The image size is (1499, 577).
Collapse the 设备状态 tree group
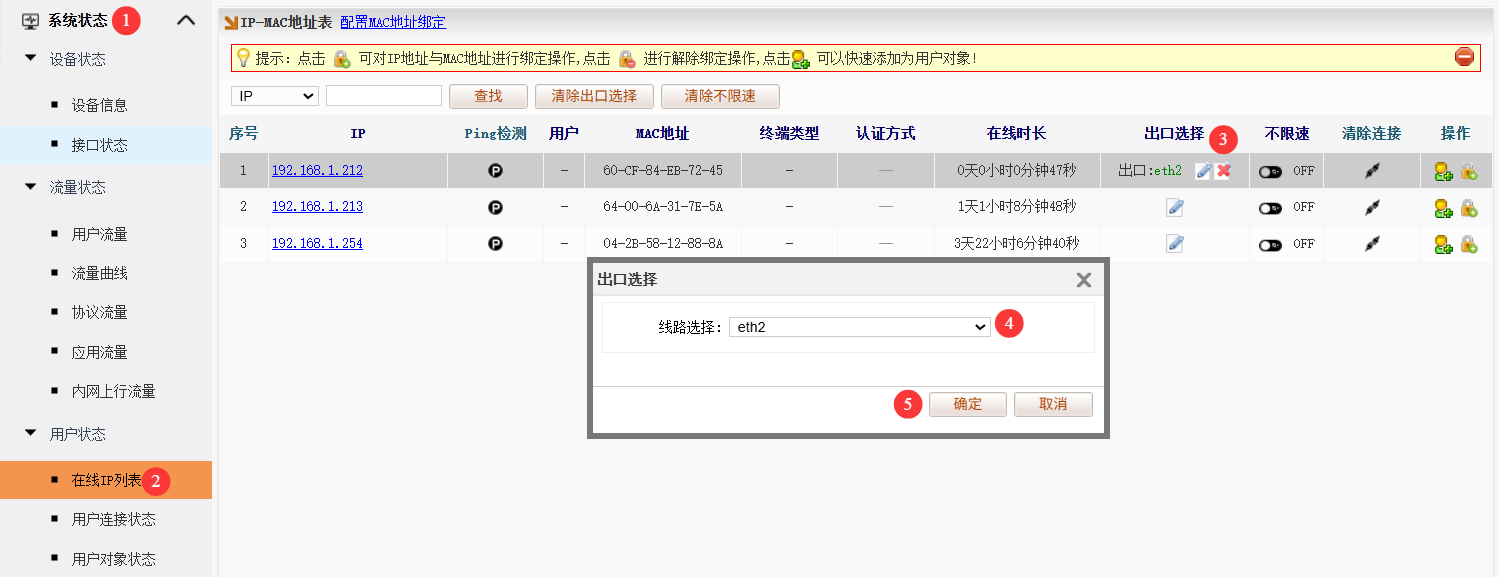30,59
